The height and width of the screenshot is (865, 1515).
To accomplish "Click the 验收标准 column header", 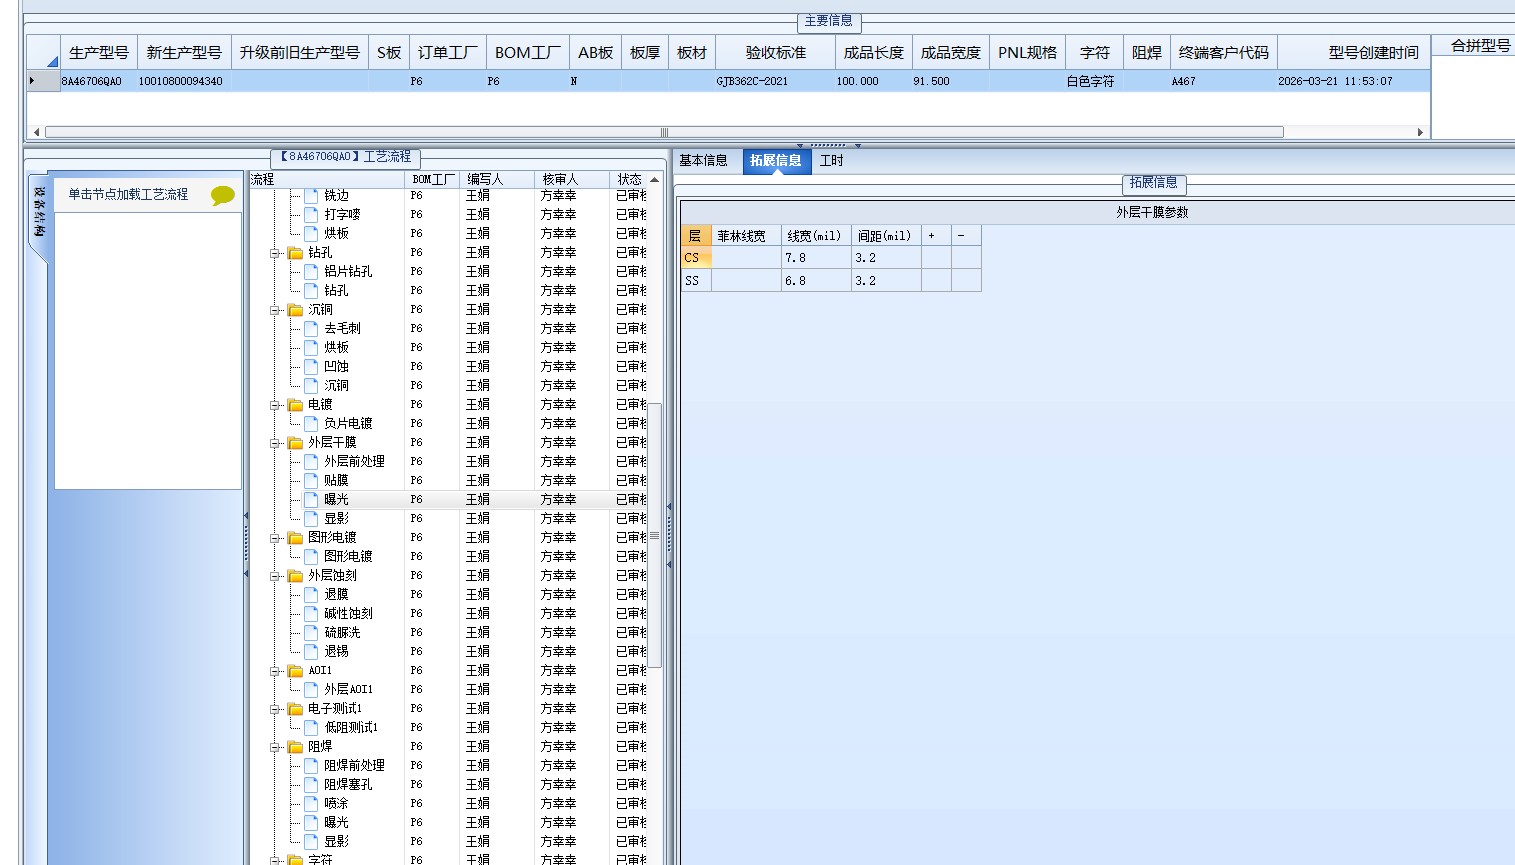I will (776, 52).
